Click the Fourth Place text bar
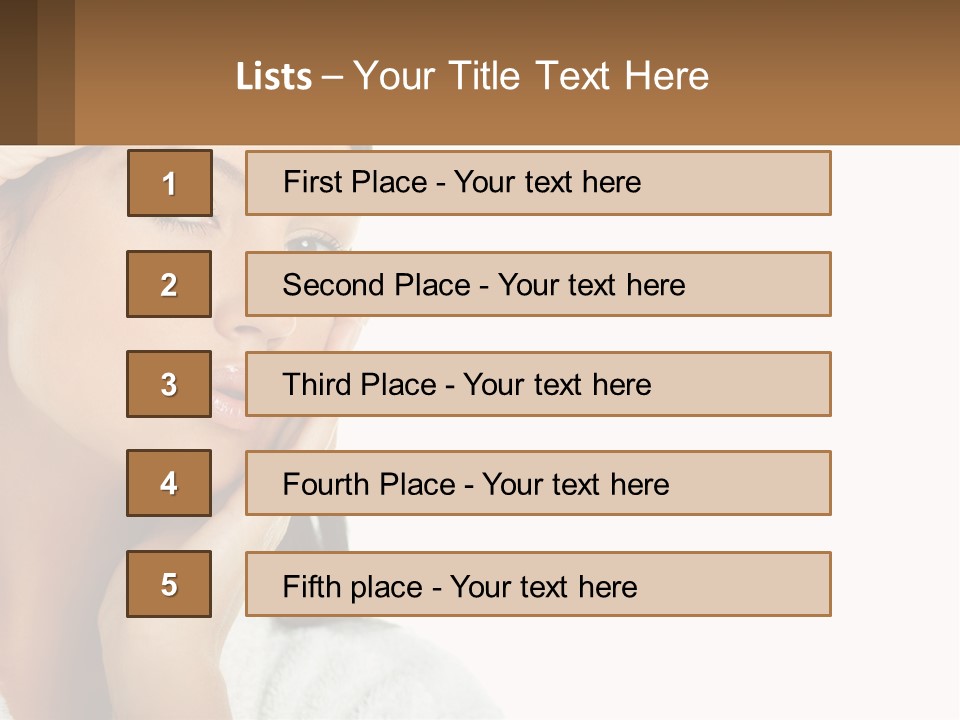The width and height of the screenshot is (960, 720). (538, 483)
